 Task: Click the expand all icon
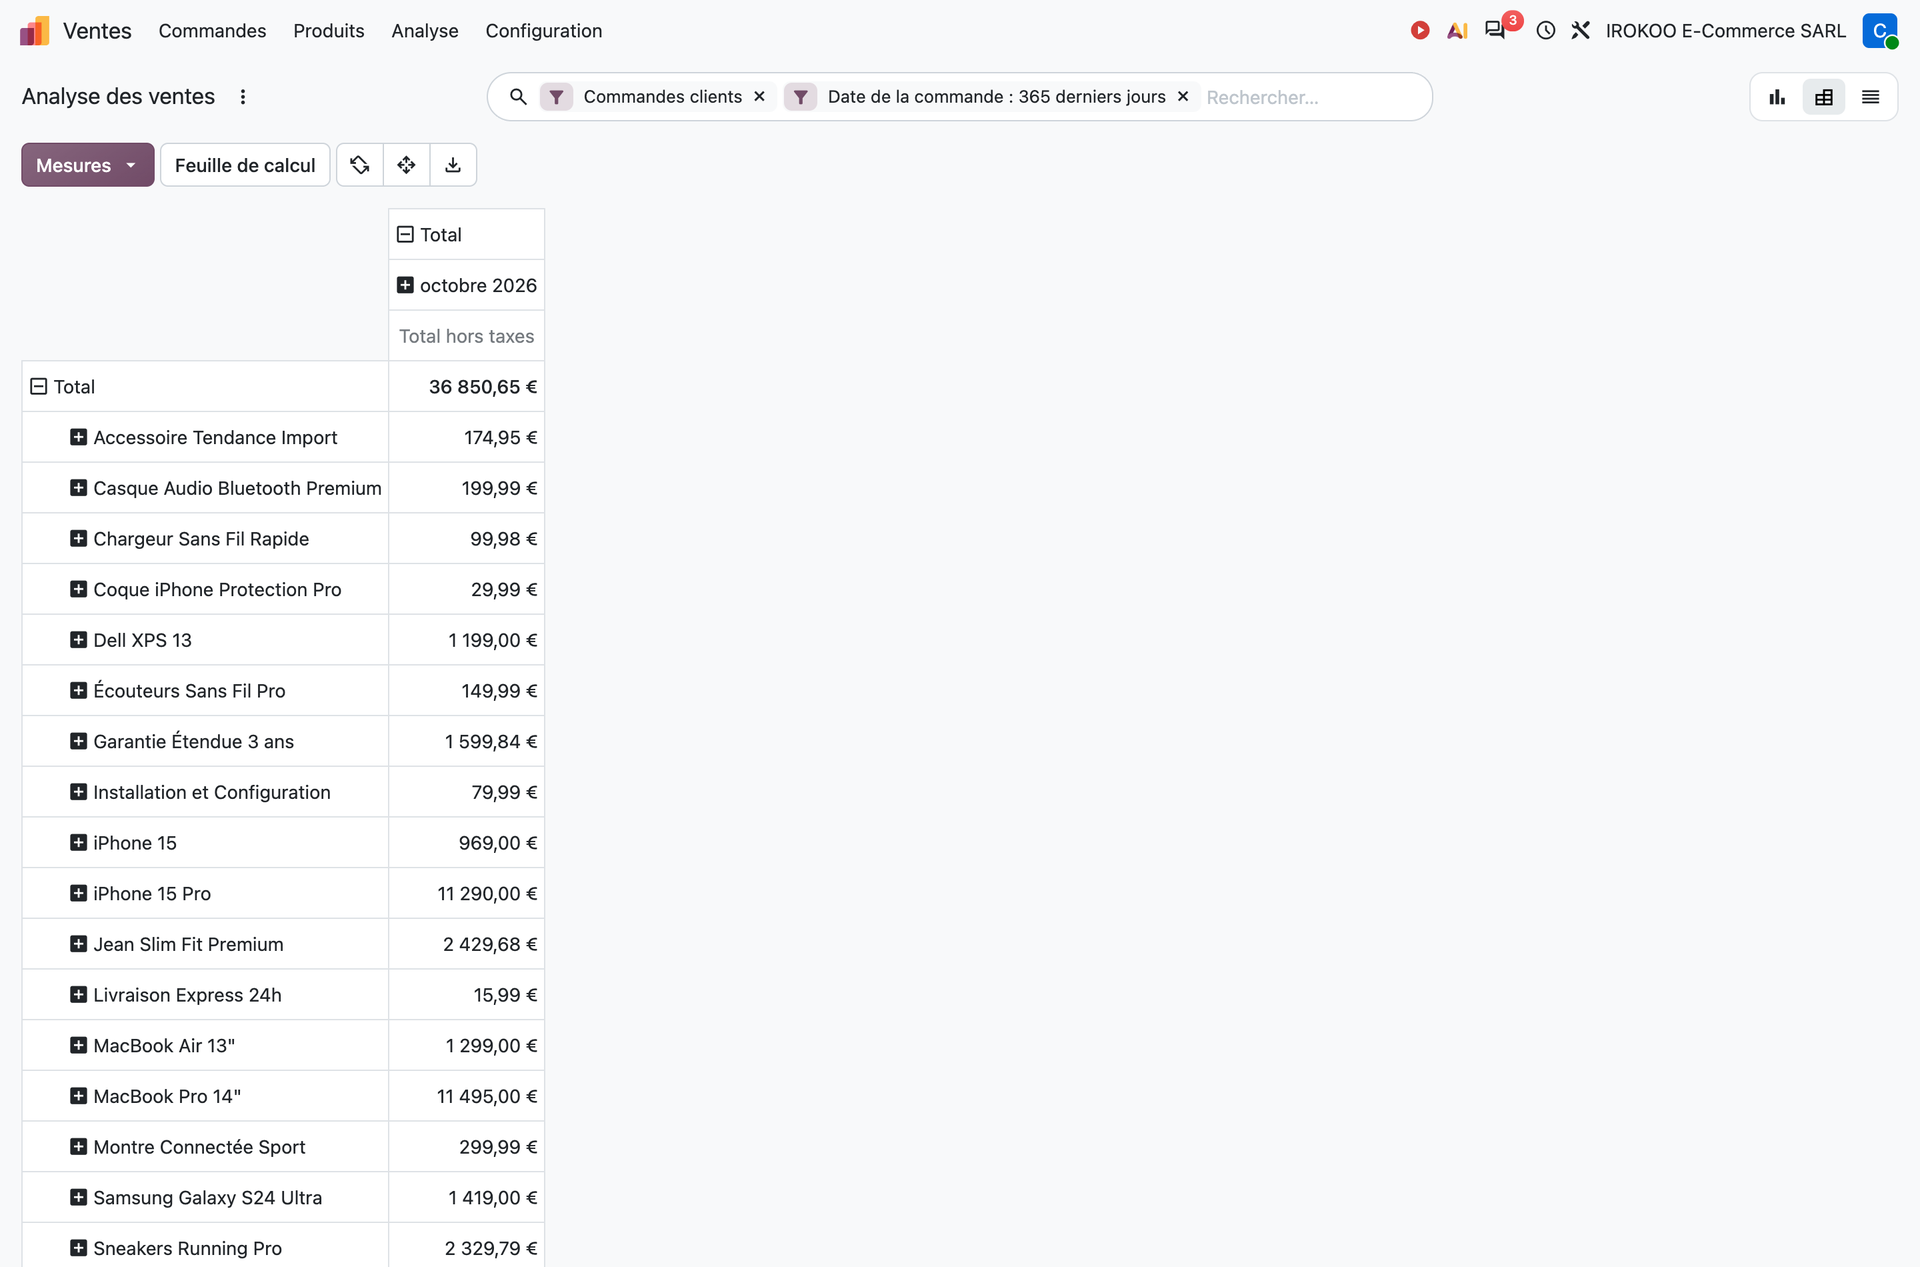coord(407,165)
